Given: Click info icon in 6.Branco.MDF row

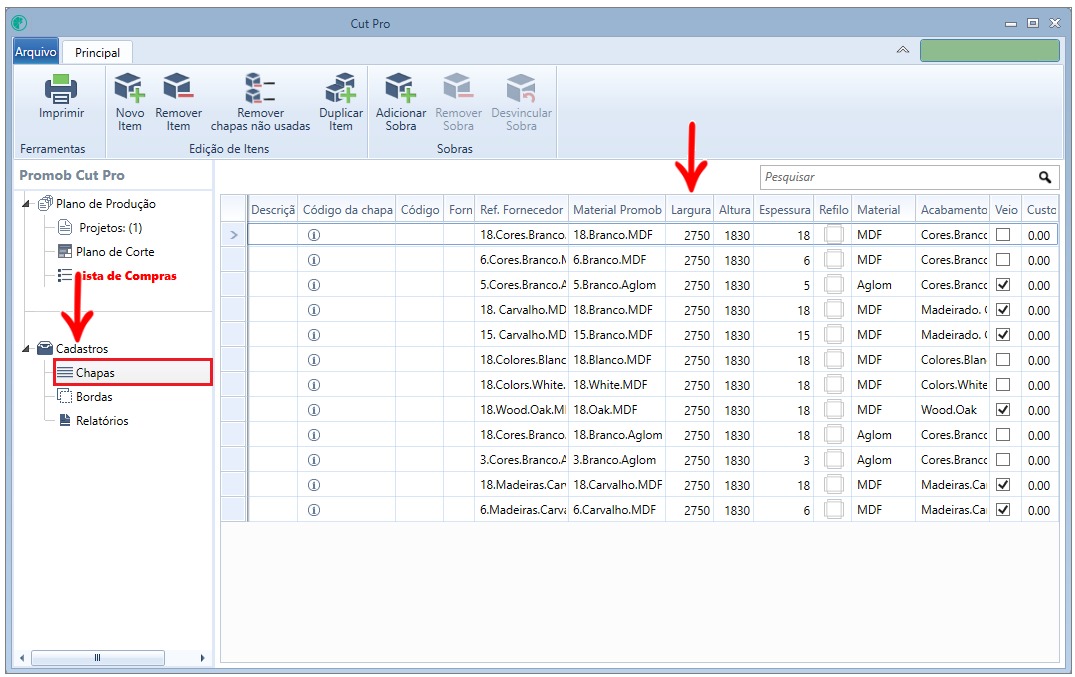Looking at the screenshot, I should click(314, 260).
